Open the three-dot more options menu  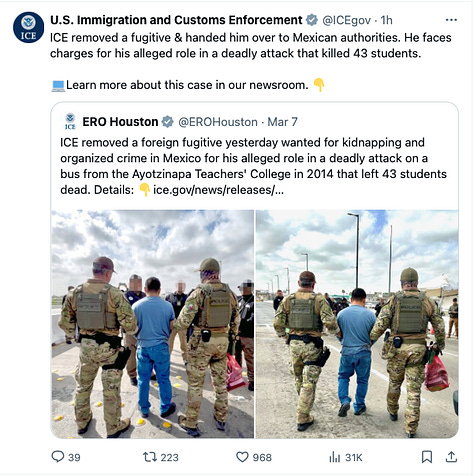451,20
